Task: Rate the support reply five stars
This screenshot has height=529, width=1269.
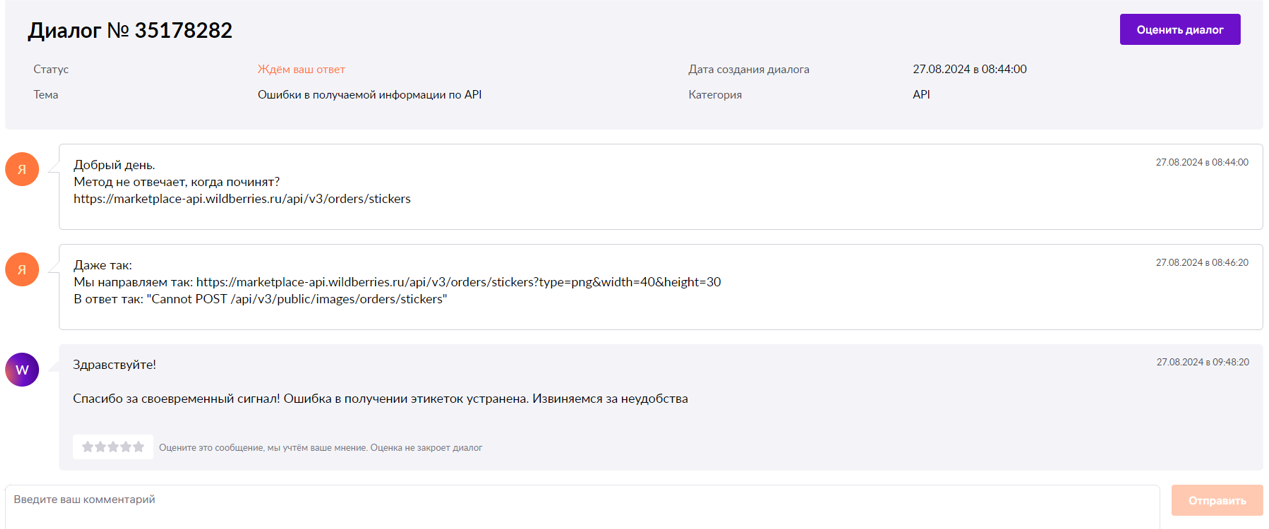Action: (139, 447)
